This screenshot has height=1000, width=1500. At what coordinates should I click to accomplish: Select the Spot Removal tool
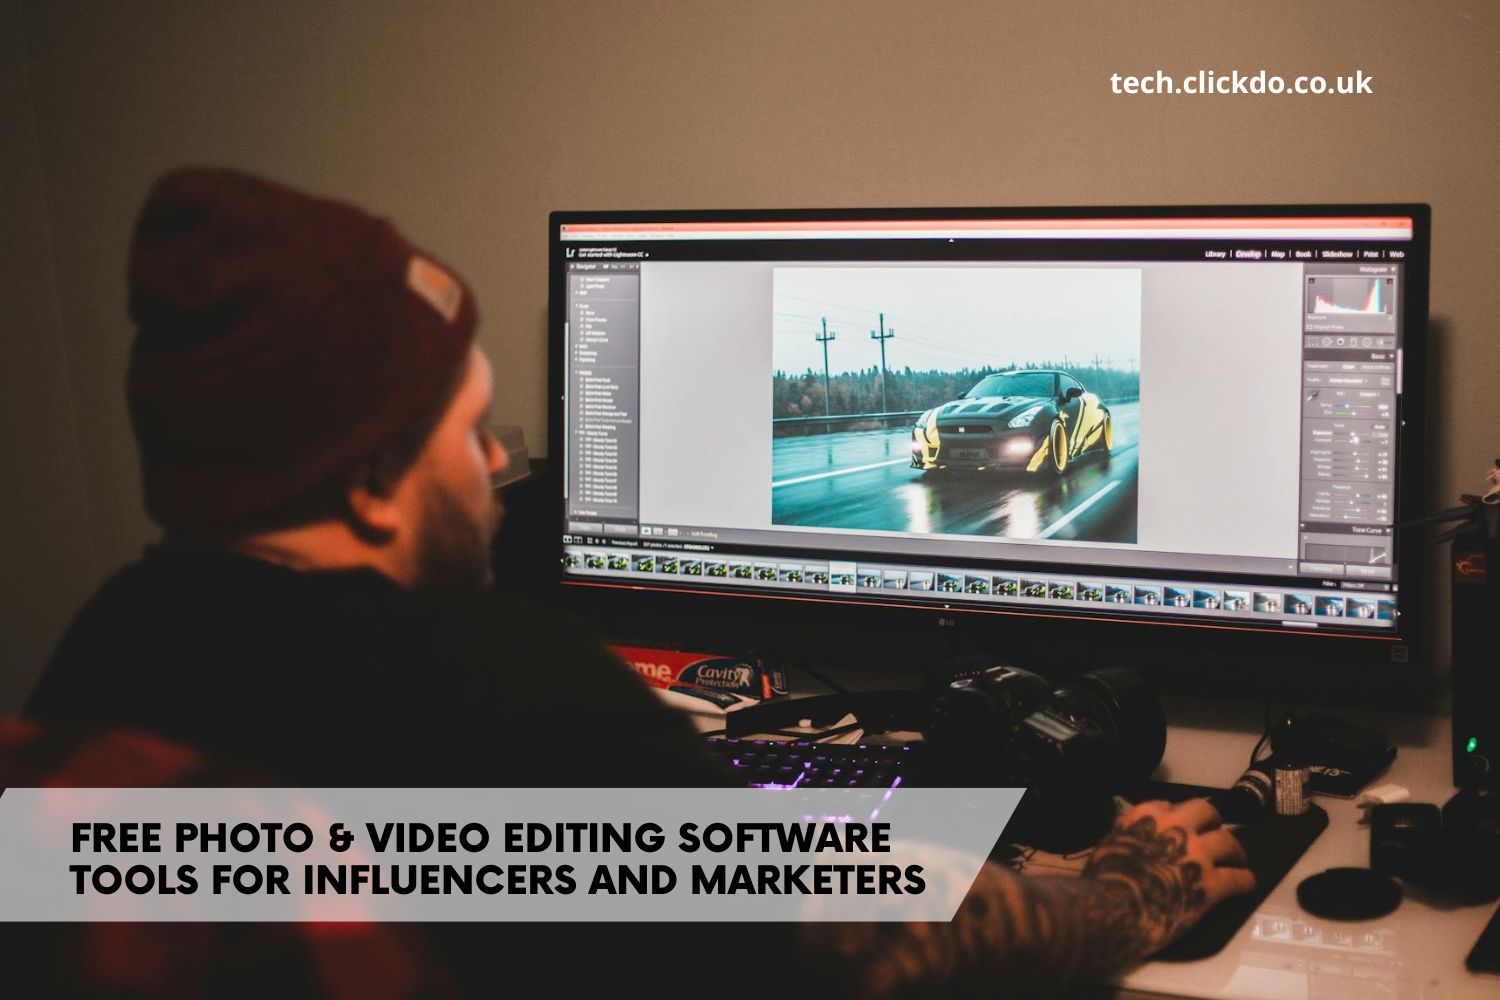coord(1326,342)
